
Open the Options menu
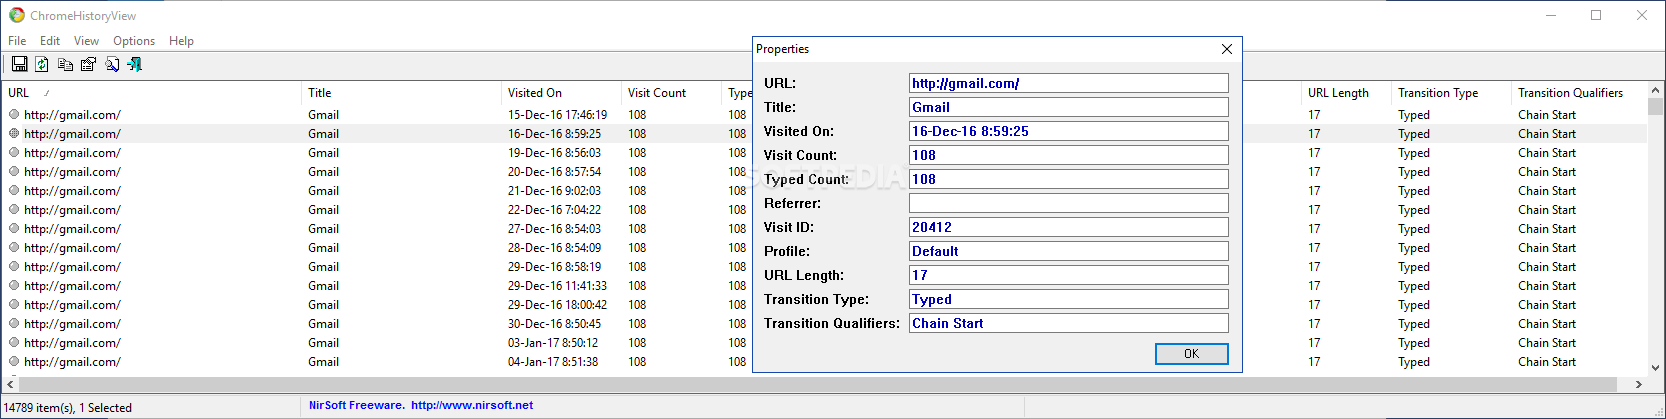134,41
